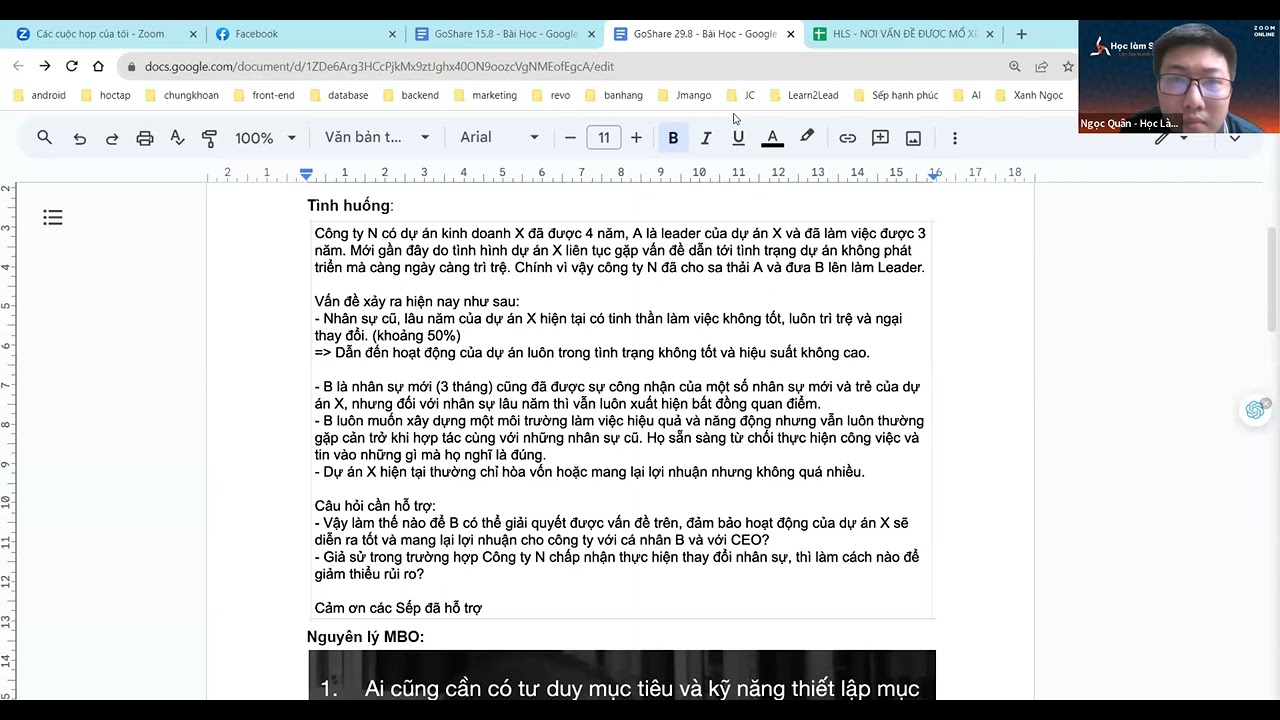Toggle bold formatting
Screen dimensions: 1280x720
pyautogui.click(x=673, y=138)
